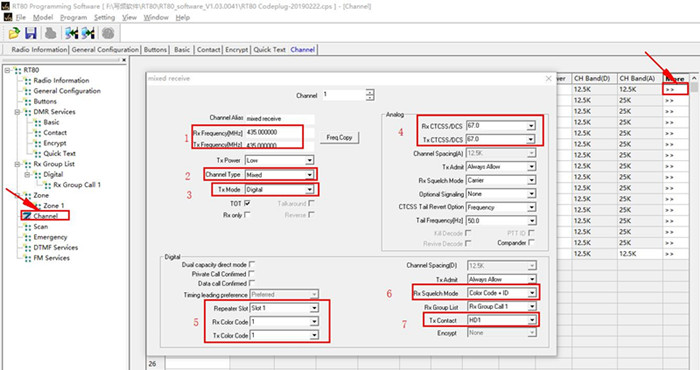
Task: Click the blue floppy save icon
Action: click(30, 33)
